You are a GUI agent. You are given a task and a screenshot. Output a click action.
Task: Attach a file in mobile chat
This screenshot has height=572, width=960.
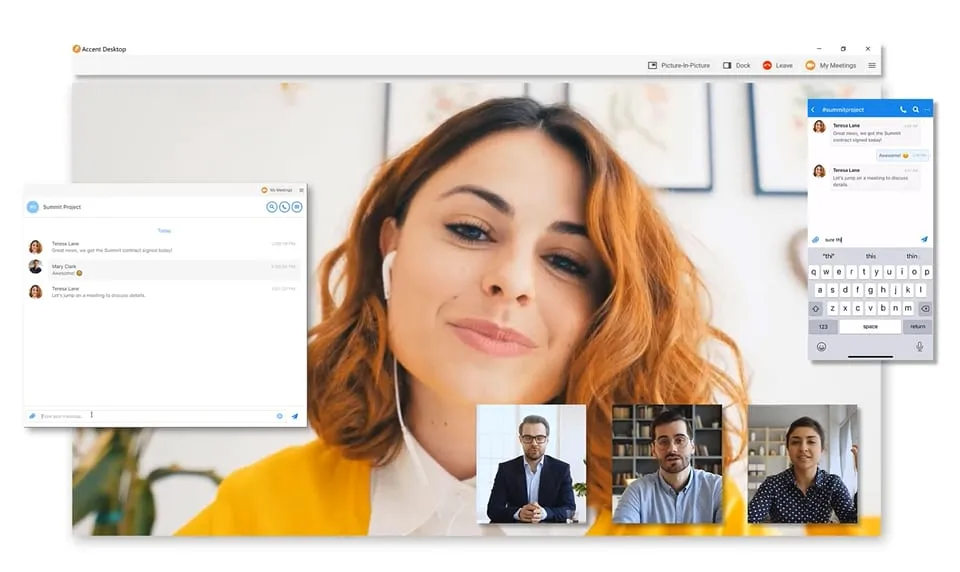816,239
